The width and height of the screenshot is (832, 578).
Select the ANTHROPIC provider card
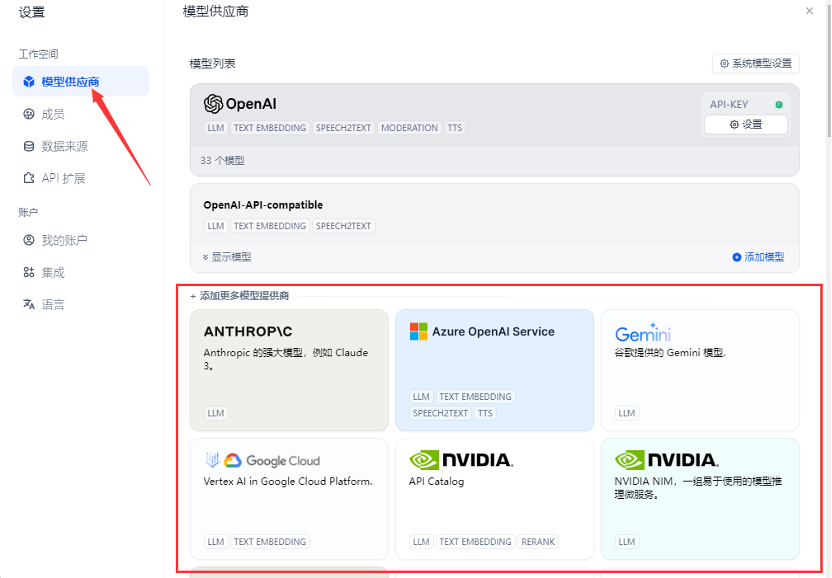click(289, 370)
